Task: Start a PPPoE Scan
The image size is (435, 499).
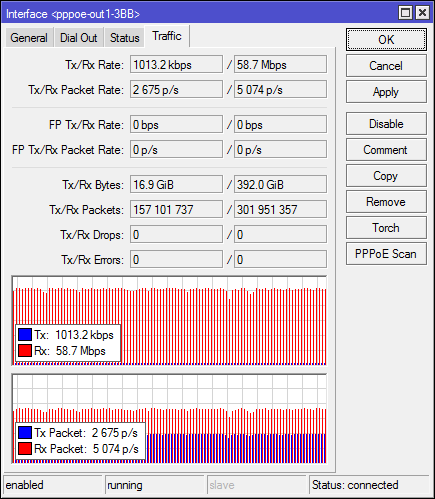Action: [386, 254]
